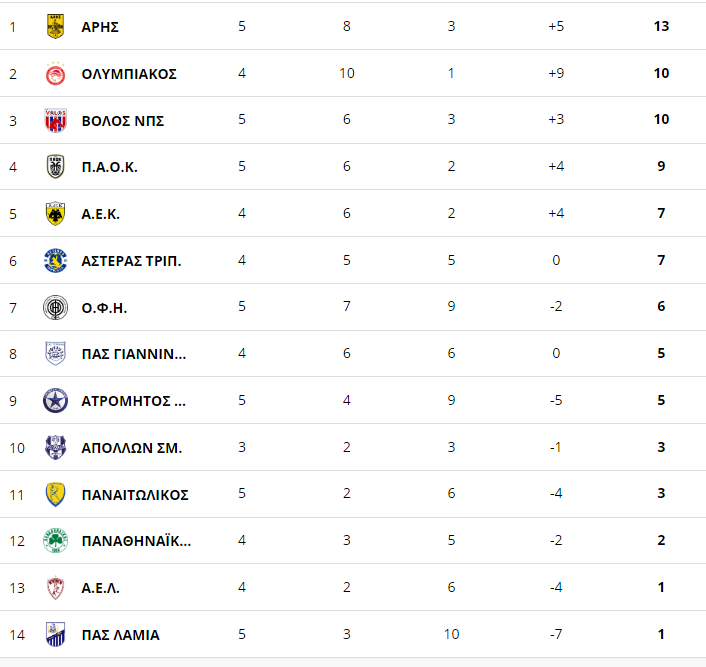Open the ΑΠΟΛΛΩΝ ΣΜ. team name link
Screen dimensions: 706x667
pos(131,448)
